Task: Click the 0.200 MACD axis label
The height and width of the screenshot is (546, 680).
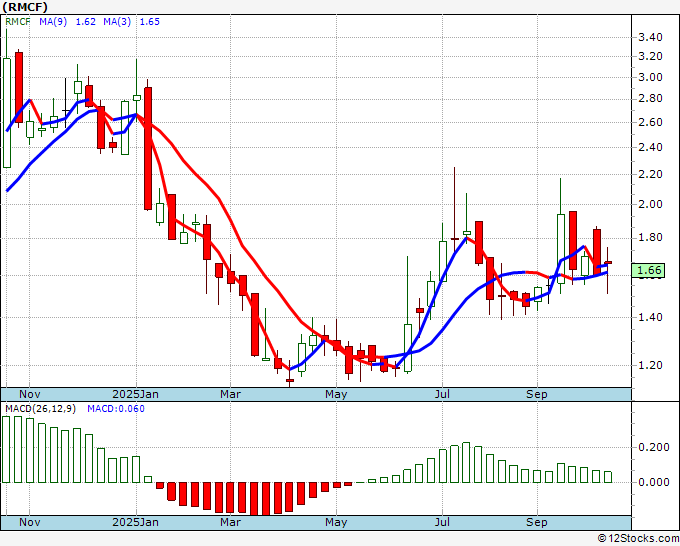Action: [654, 449]
